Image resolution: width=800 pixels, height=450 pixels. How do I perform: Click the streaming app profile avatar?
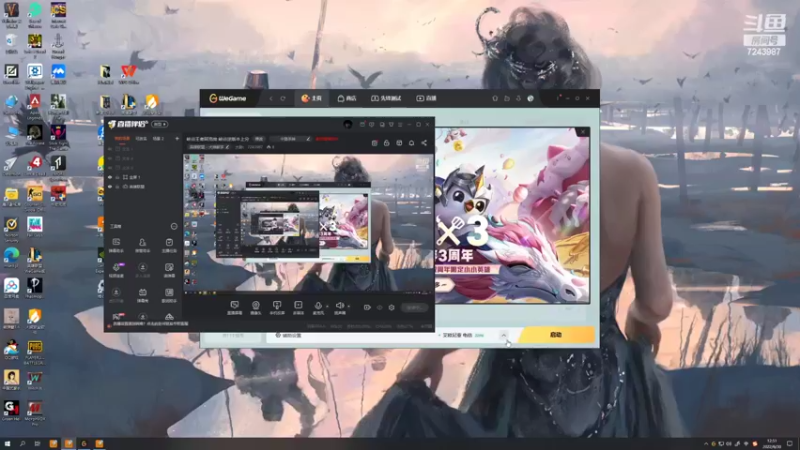click(x=348, y=124)
